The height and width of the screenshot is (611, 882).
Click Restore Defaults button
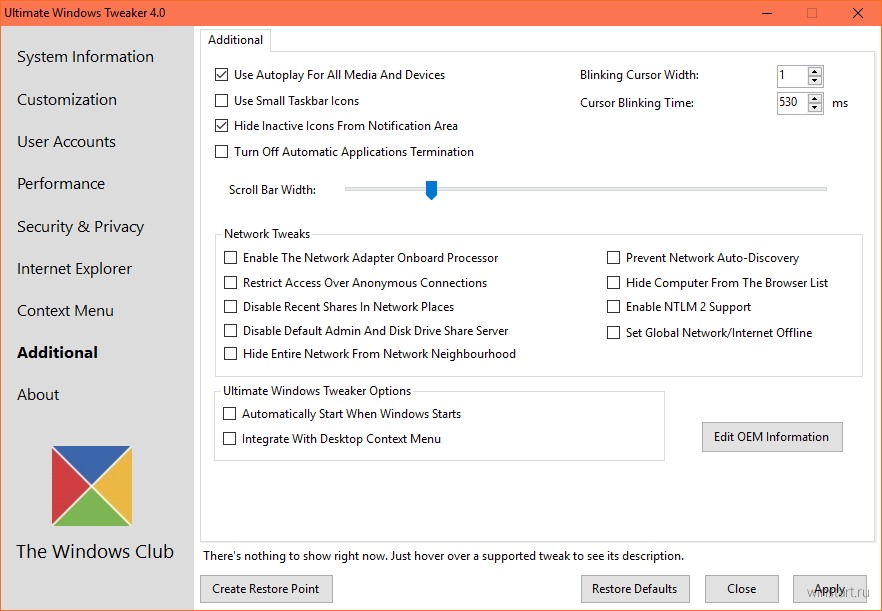tap(635, 588)
